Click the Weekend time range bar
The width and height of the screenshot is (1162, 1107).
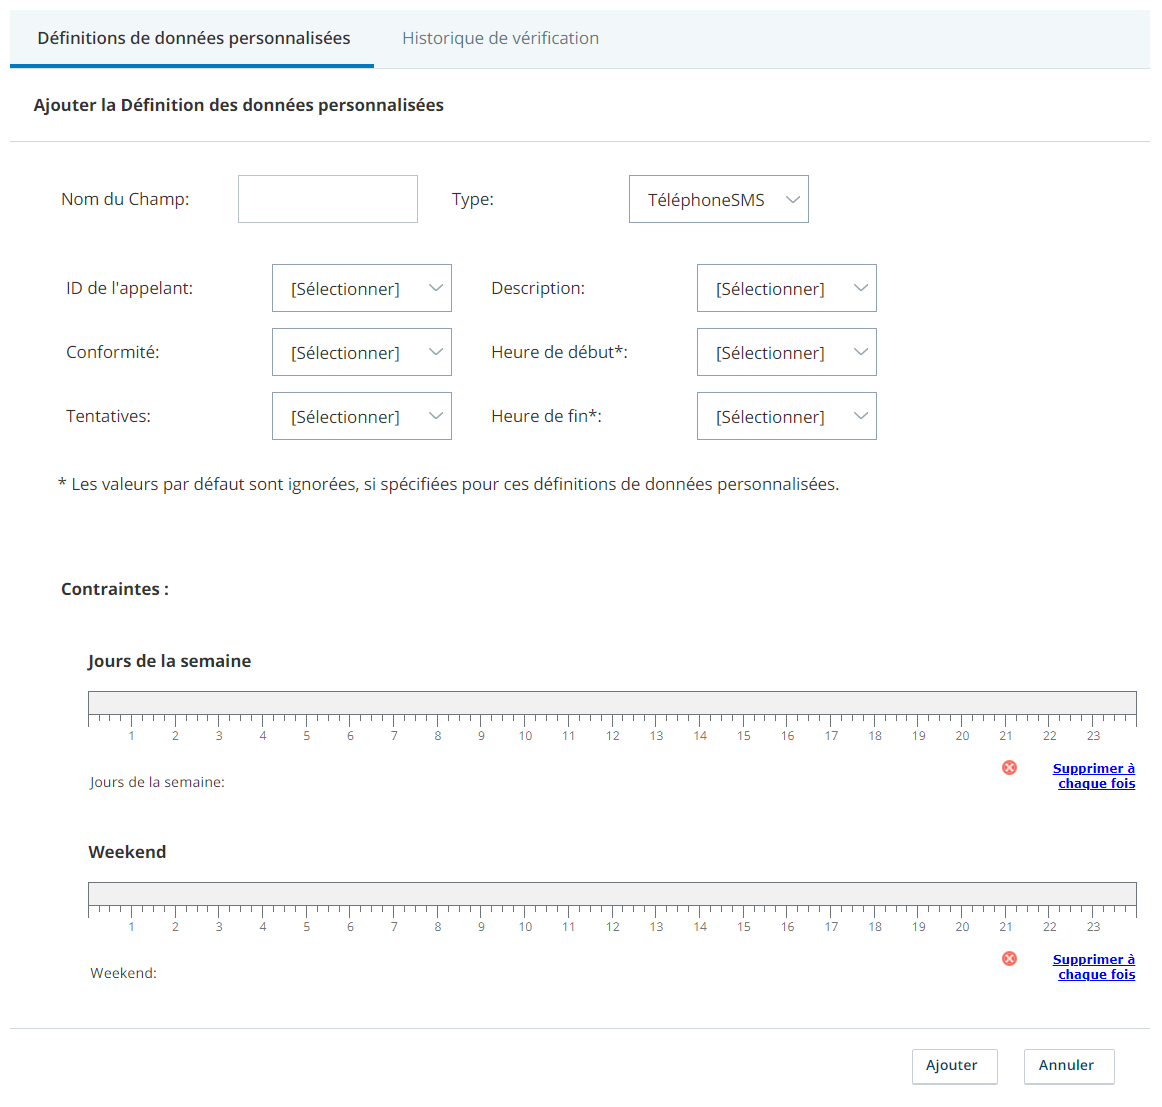click(x=612, y=894)
